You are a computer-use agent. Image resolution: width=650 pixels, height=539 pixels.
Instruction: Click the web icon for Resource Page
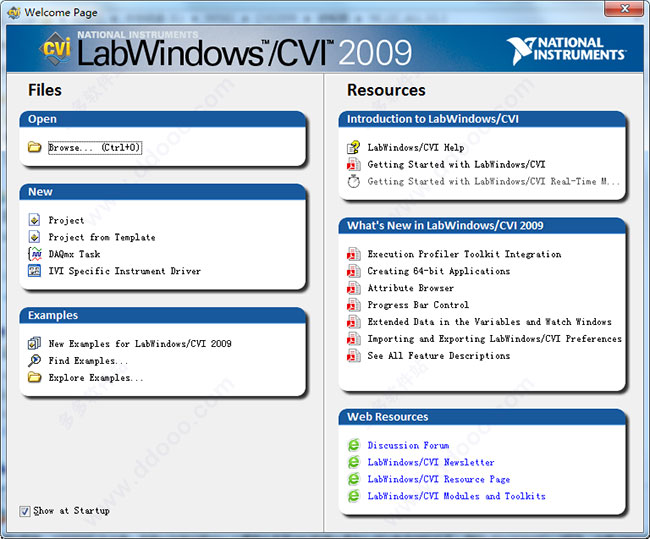click(354, 479)
